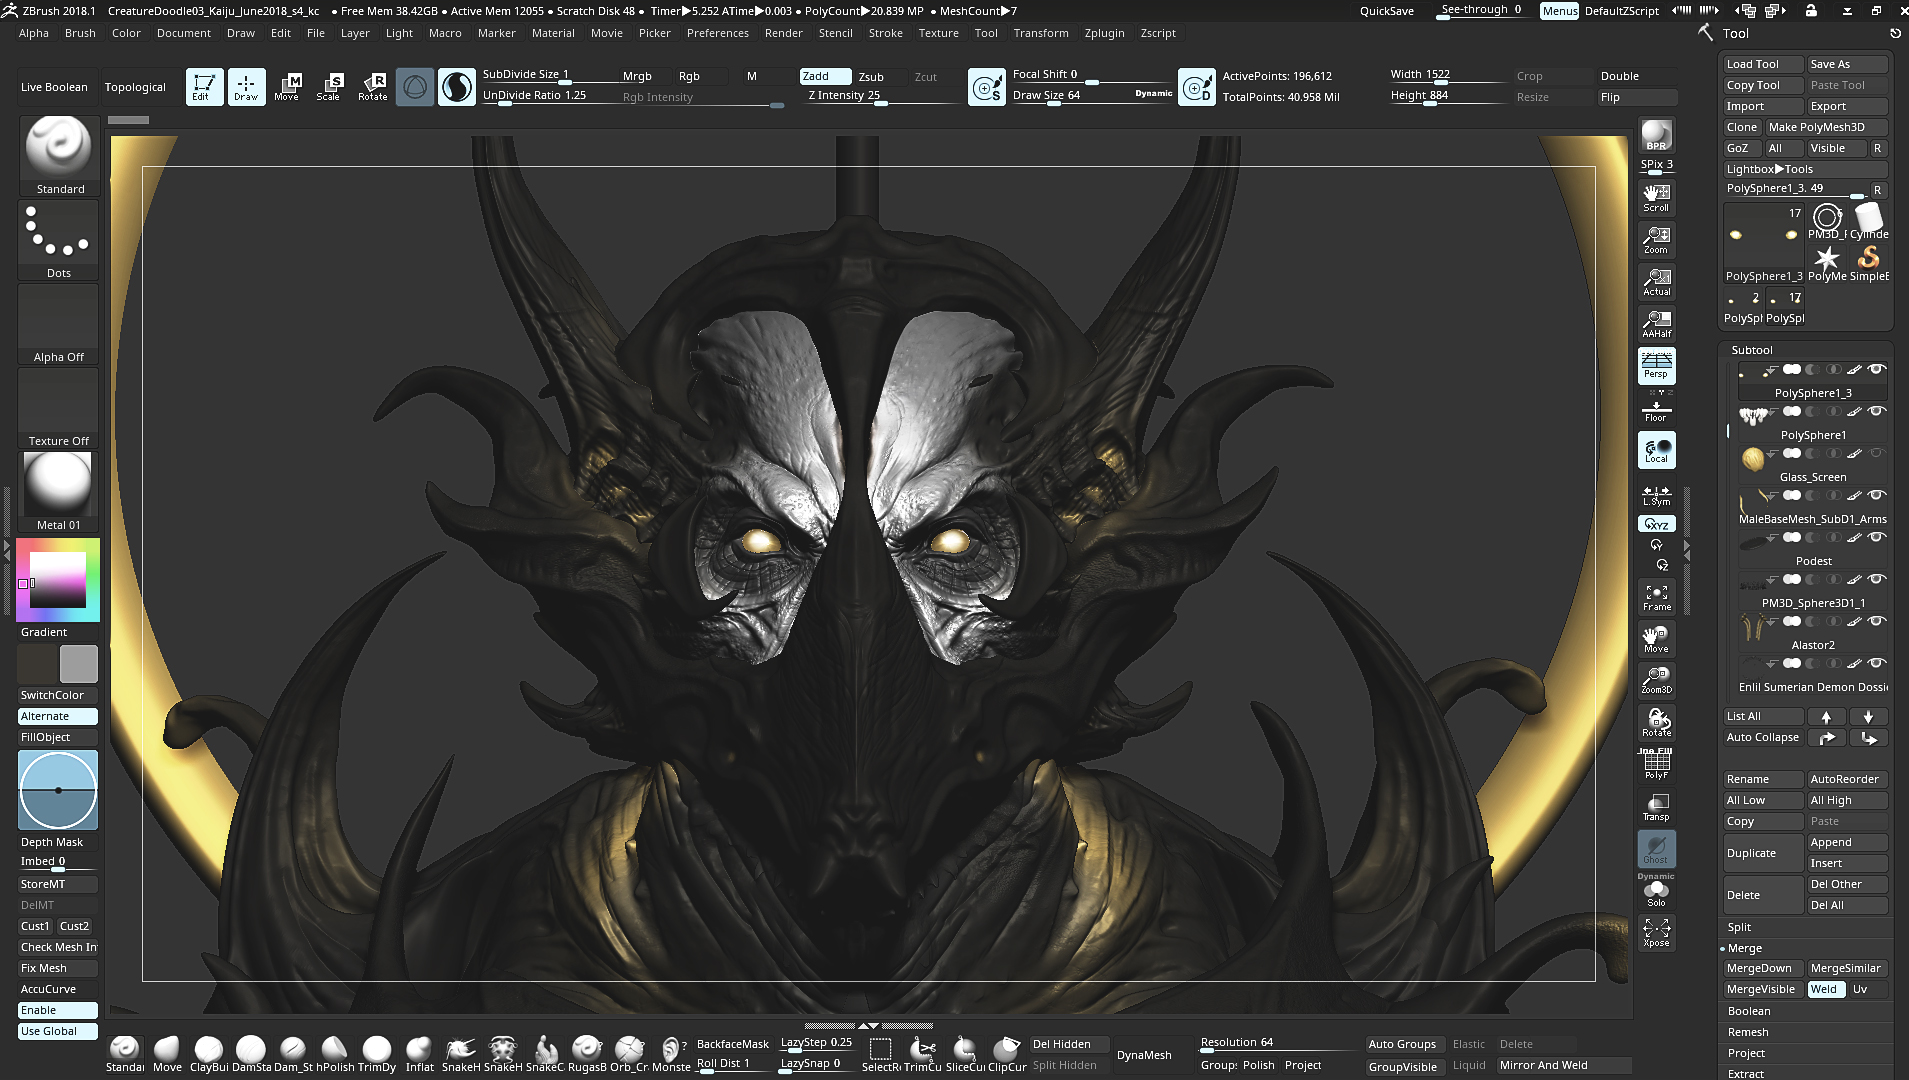1909x1080 pixels.
Task: Toggle the Weld option
Action: [x=1826, y=989]
